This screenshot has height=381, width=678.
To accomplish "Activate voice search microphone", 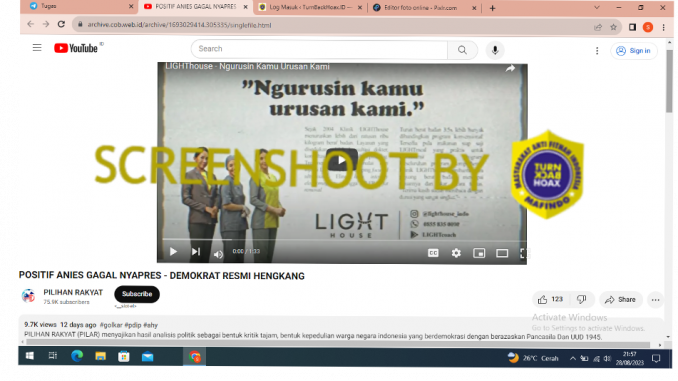I will tap(495, 50).
